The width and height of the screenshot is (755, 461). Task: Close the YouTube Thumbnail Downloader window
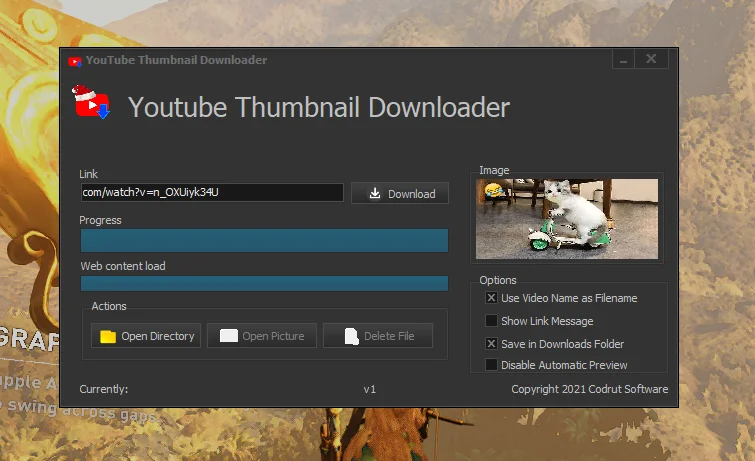coord(651,59)
